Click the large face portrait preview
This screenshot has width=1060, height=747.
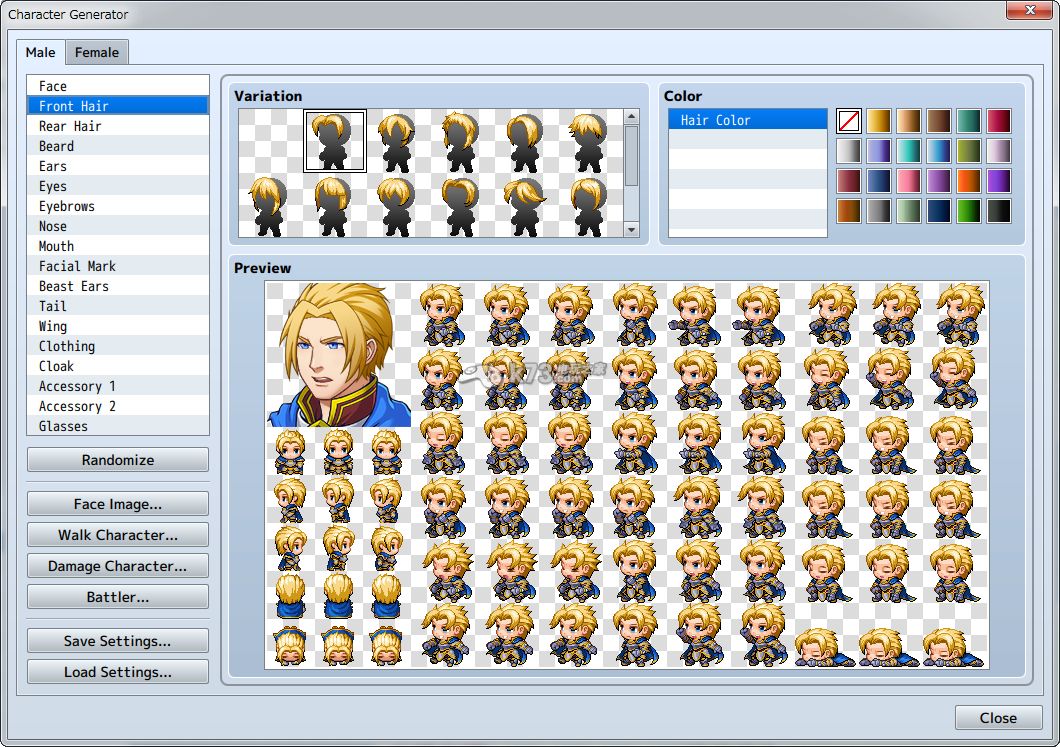(x=339, y=354)
